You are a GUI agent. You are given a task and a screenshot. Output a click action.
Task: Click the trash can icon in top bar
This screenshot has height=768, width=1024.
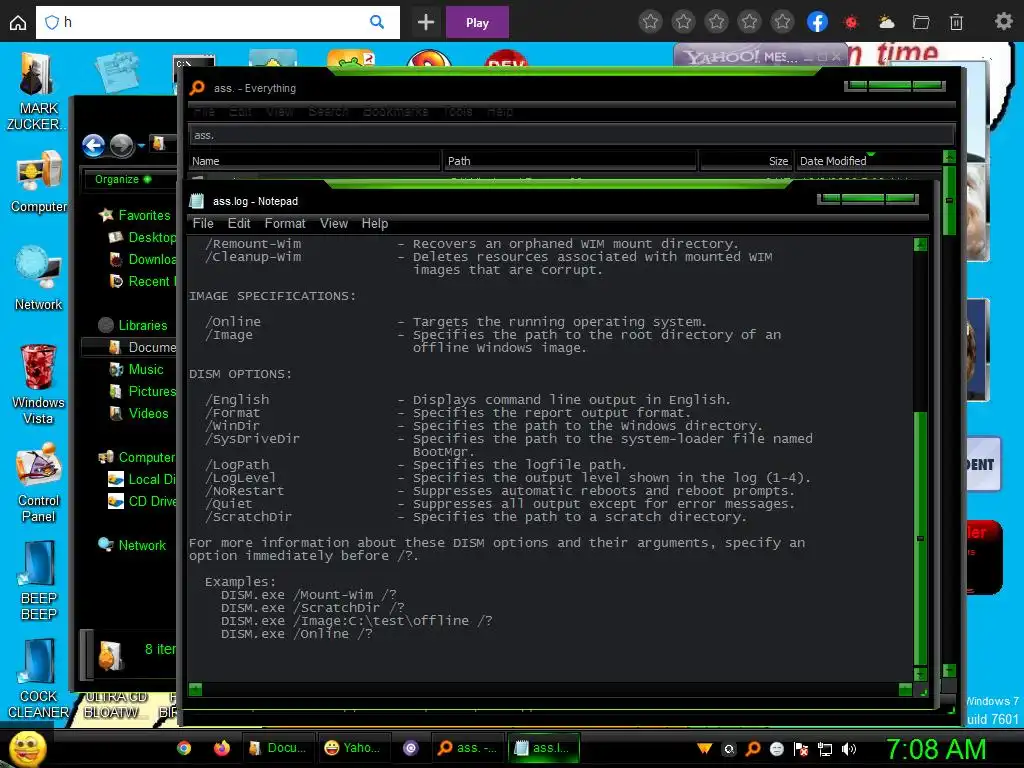coord(956,23)
